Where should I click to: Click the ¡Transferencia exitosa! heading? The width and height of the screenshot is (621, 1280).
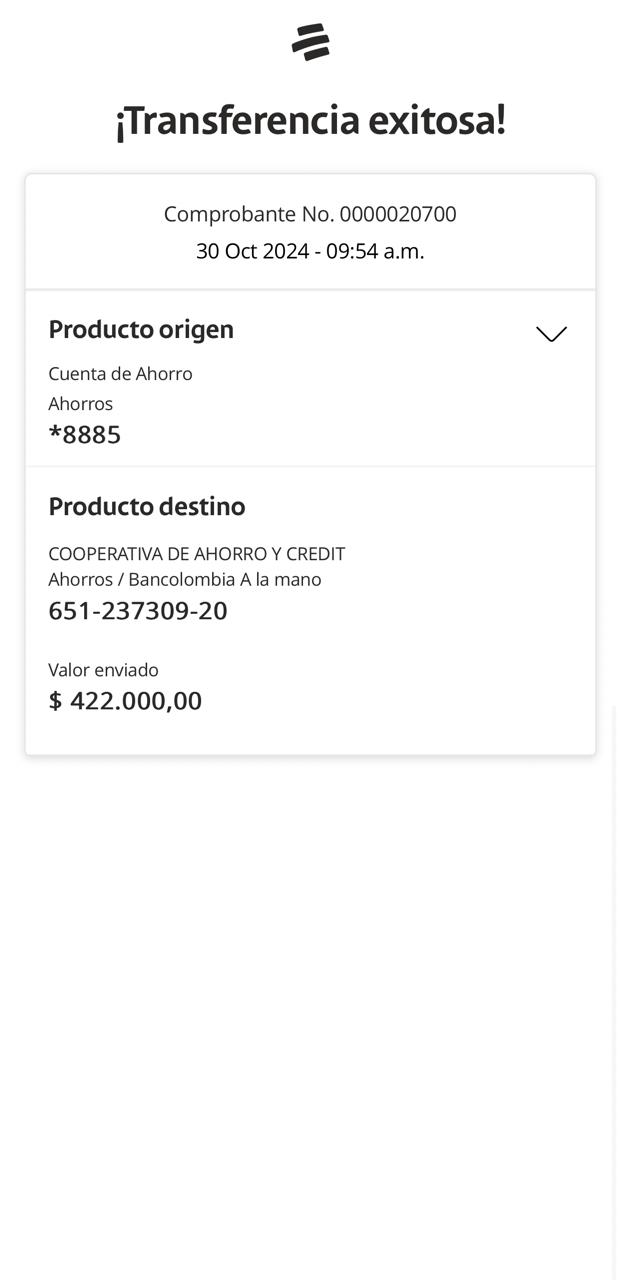point(310,121)
